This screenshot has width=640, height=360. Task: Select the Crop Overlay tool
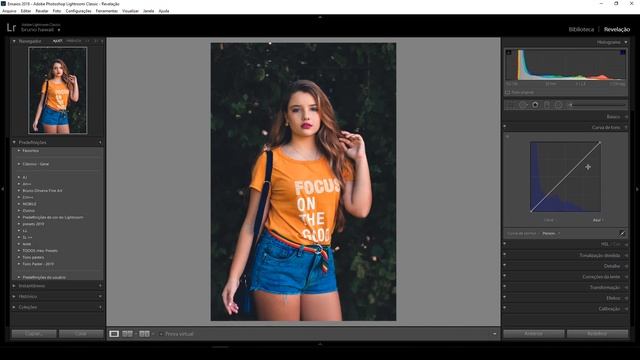click(x=510, y=105)
